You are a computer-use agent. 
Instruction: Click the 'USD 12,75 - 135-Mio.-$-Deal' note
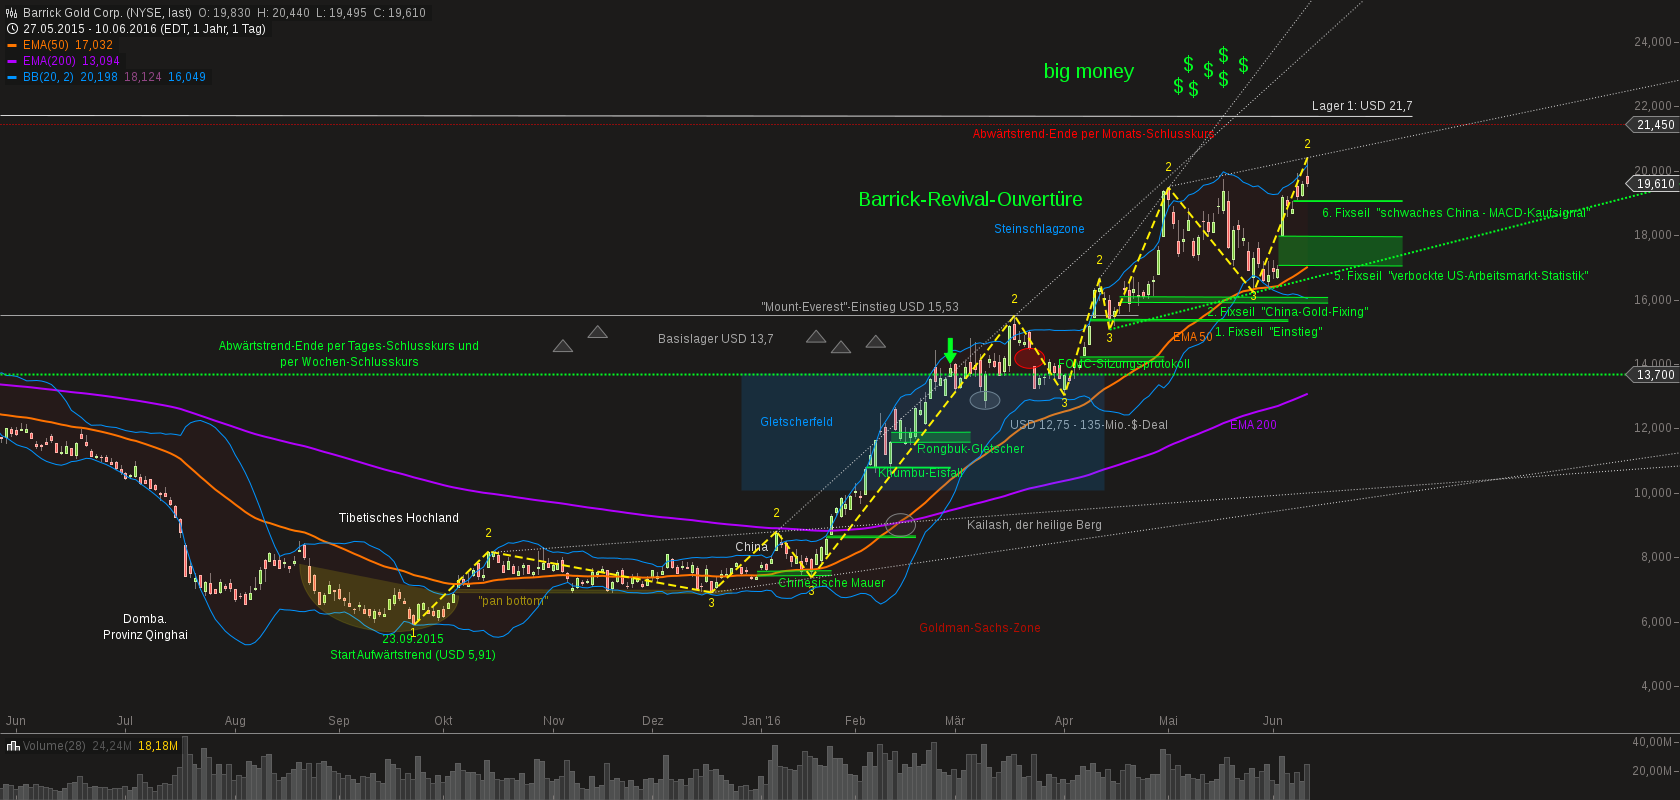click(1089, 425)
